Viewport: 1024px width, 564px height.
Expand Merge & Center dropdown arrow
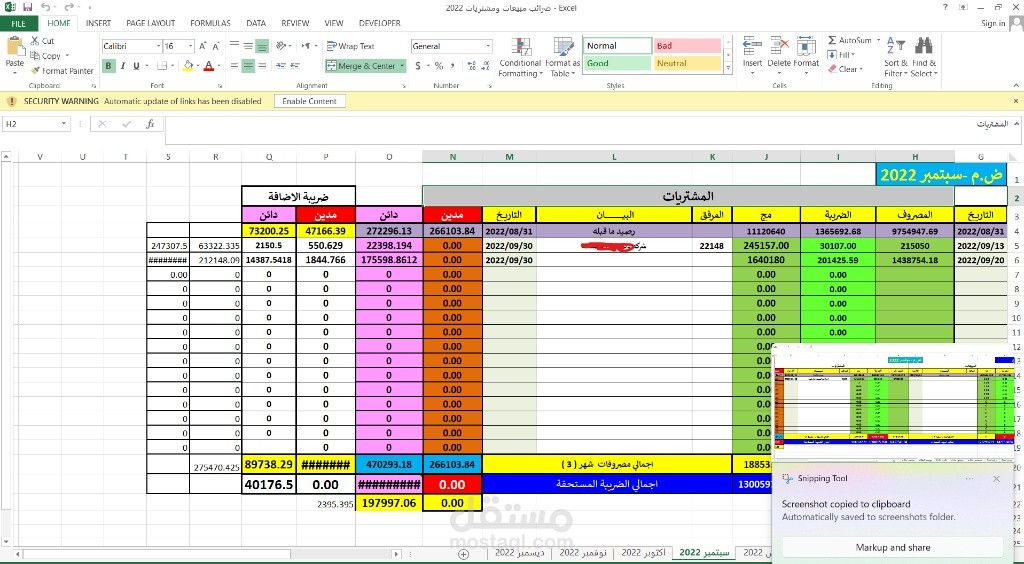tap(402, 66)
